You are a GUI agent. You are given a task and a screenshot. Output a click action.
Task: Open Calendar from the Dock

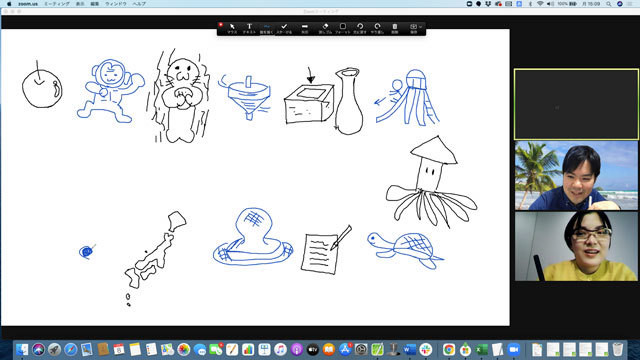(x=119, y=349)
